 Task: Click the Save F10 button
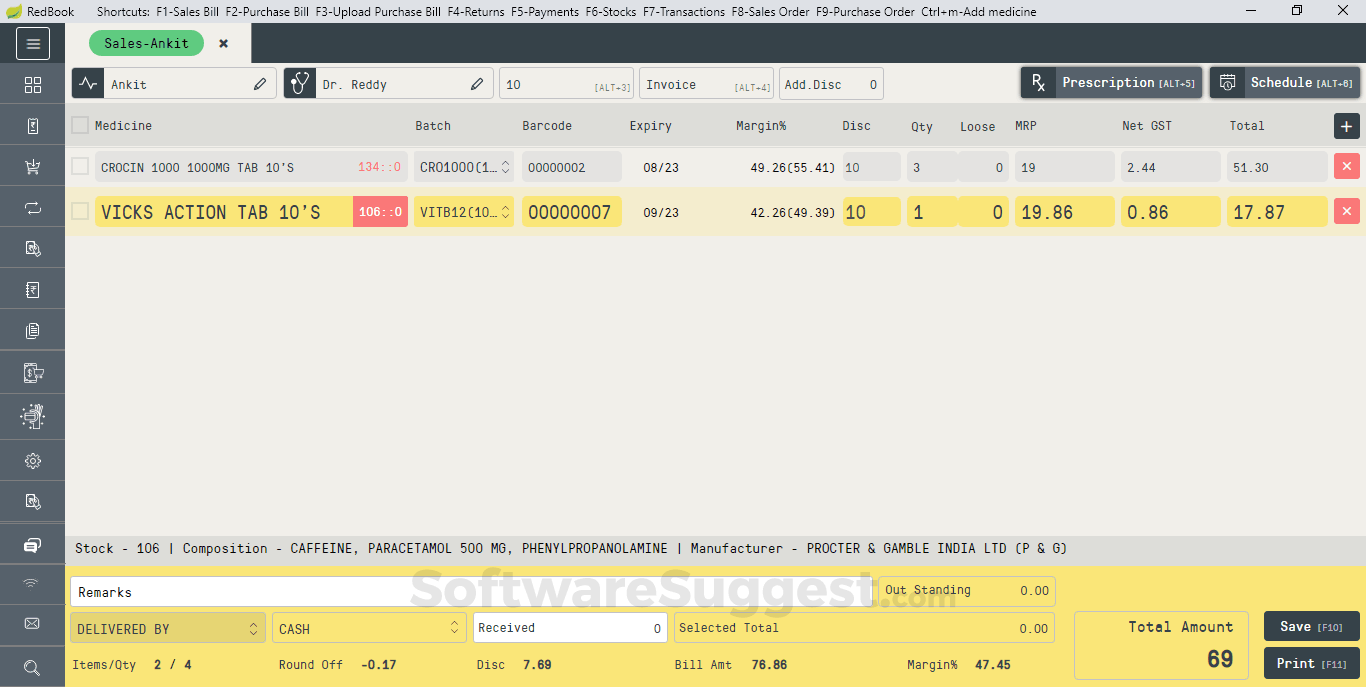pos(1311,626)
